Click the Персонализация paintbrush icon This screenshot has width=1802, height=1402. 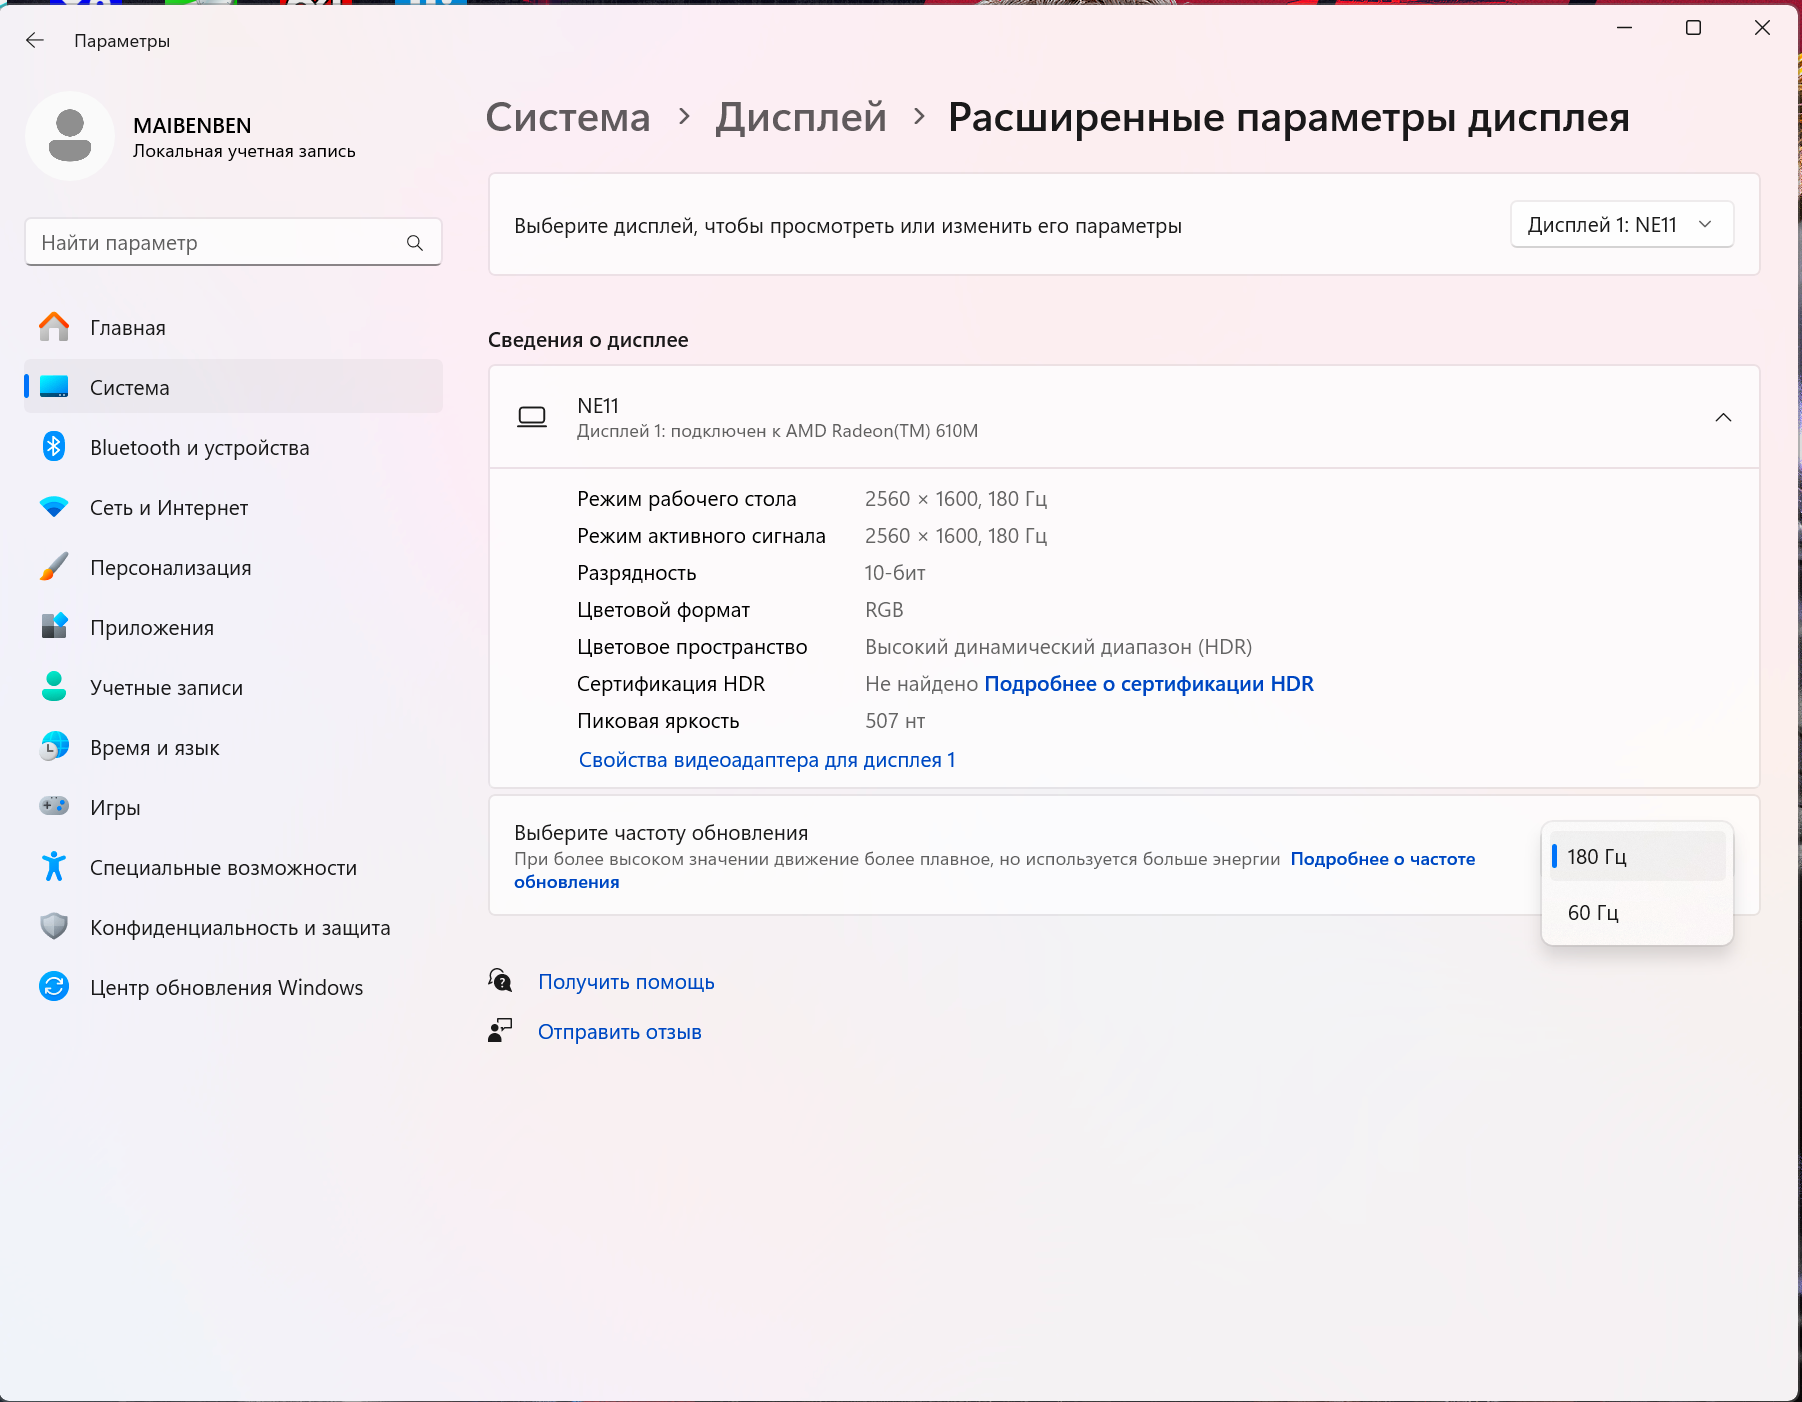54,567
